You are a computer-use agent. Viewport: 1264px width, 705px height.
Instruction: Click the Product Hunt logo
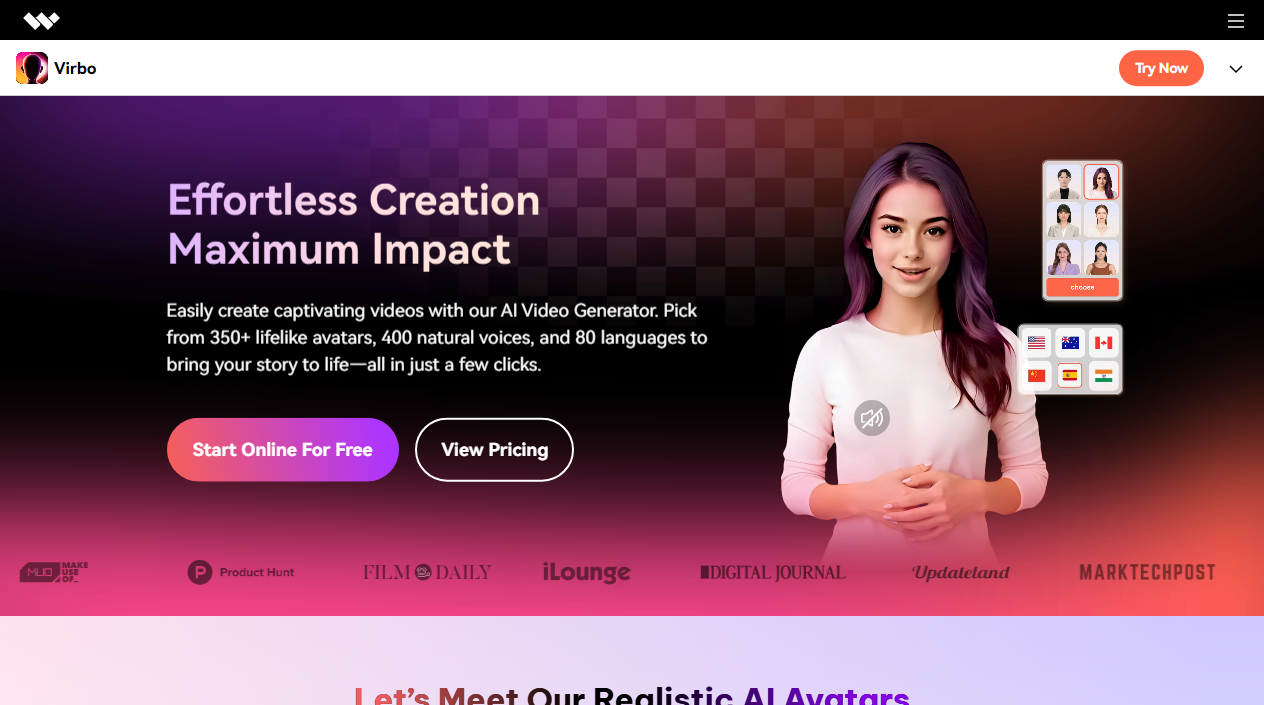[241, 572]
